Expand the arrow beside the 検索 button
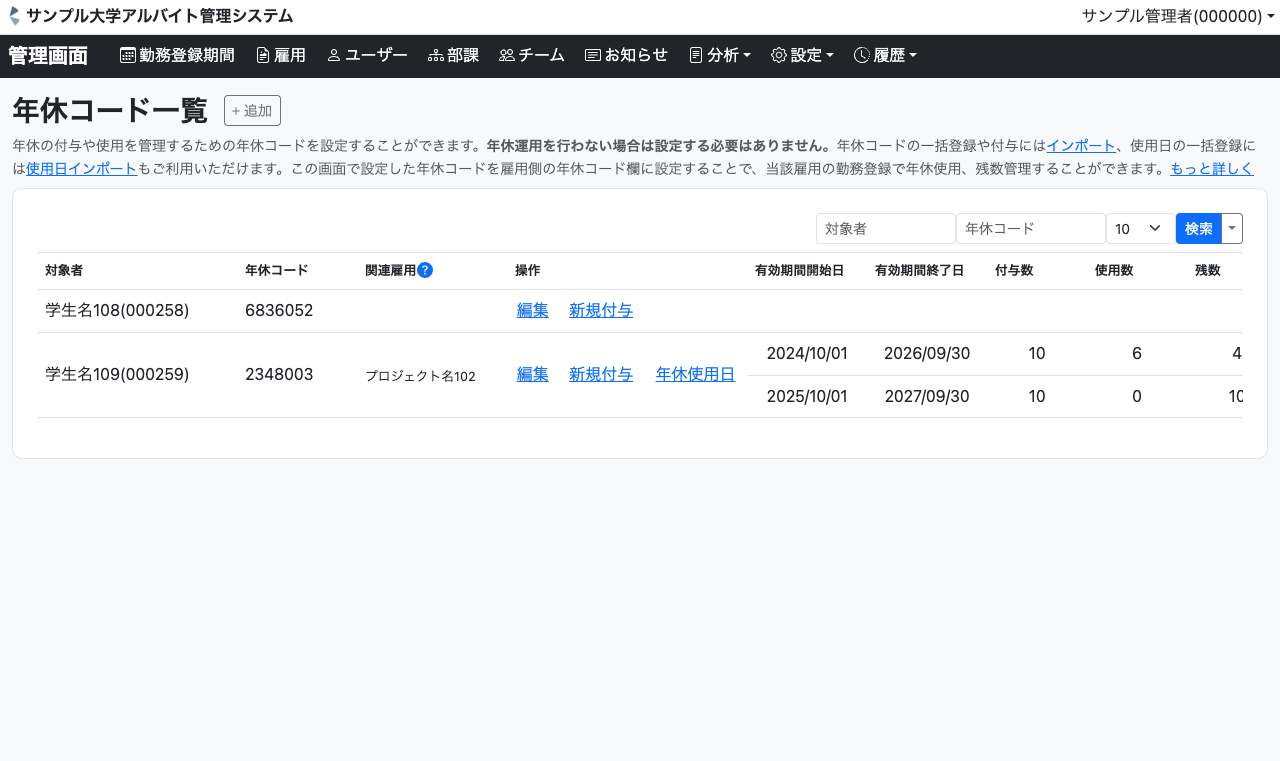 coord(1232,229)
